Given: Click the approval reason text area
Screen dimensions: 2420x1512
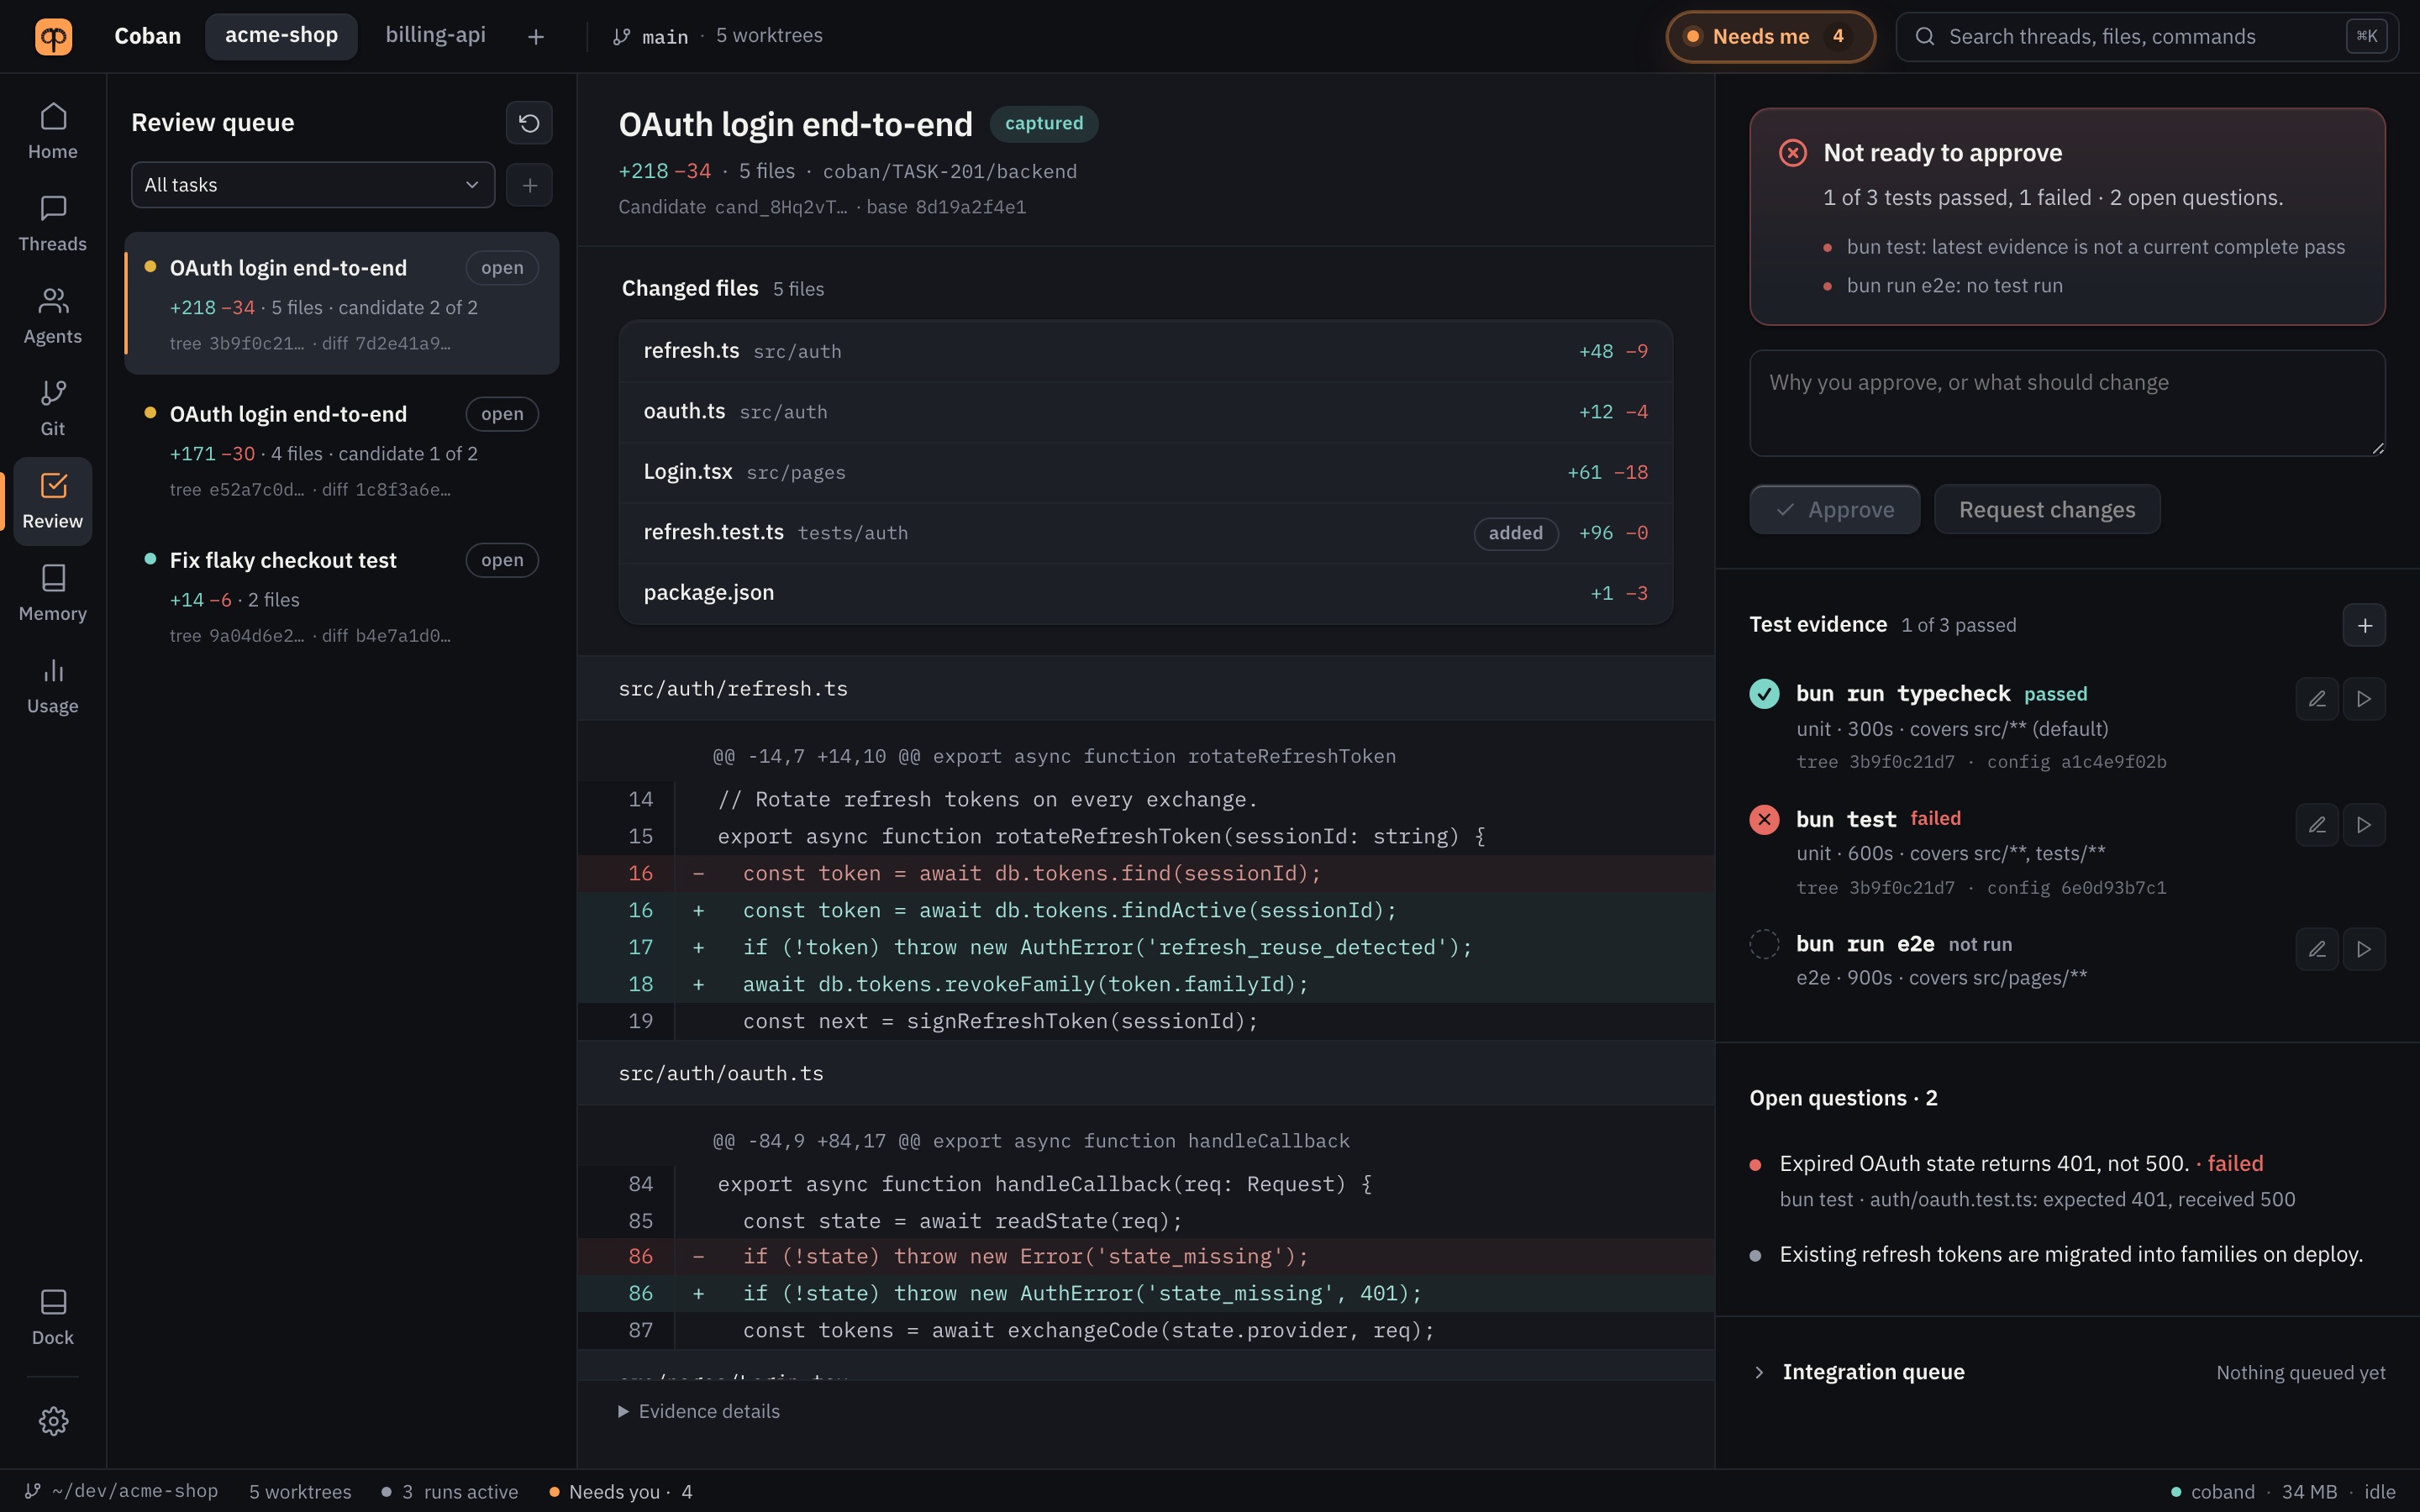Looking at the screenshot, I should pos(2067,403).
